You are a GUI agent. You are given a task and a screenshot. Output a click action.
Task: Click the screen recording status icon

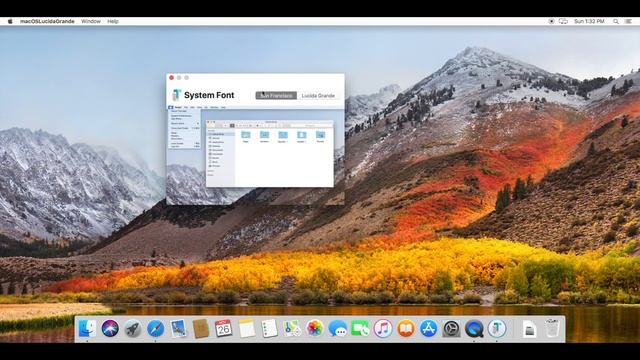(x=551, y=21)
